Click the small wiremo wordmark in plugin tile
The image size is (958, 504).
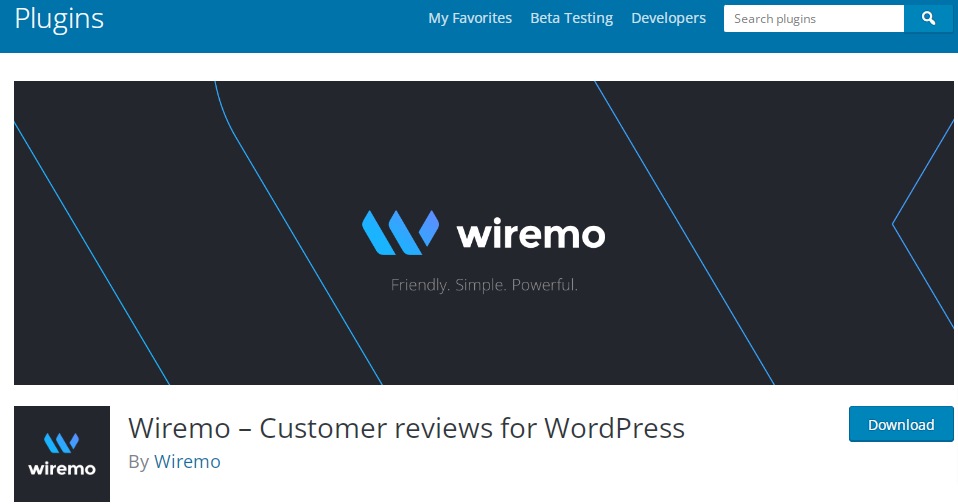tap(62, 469)
